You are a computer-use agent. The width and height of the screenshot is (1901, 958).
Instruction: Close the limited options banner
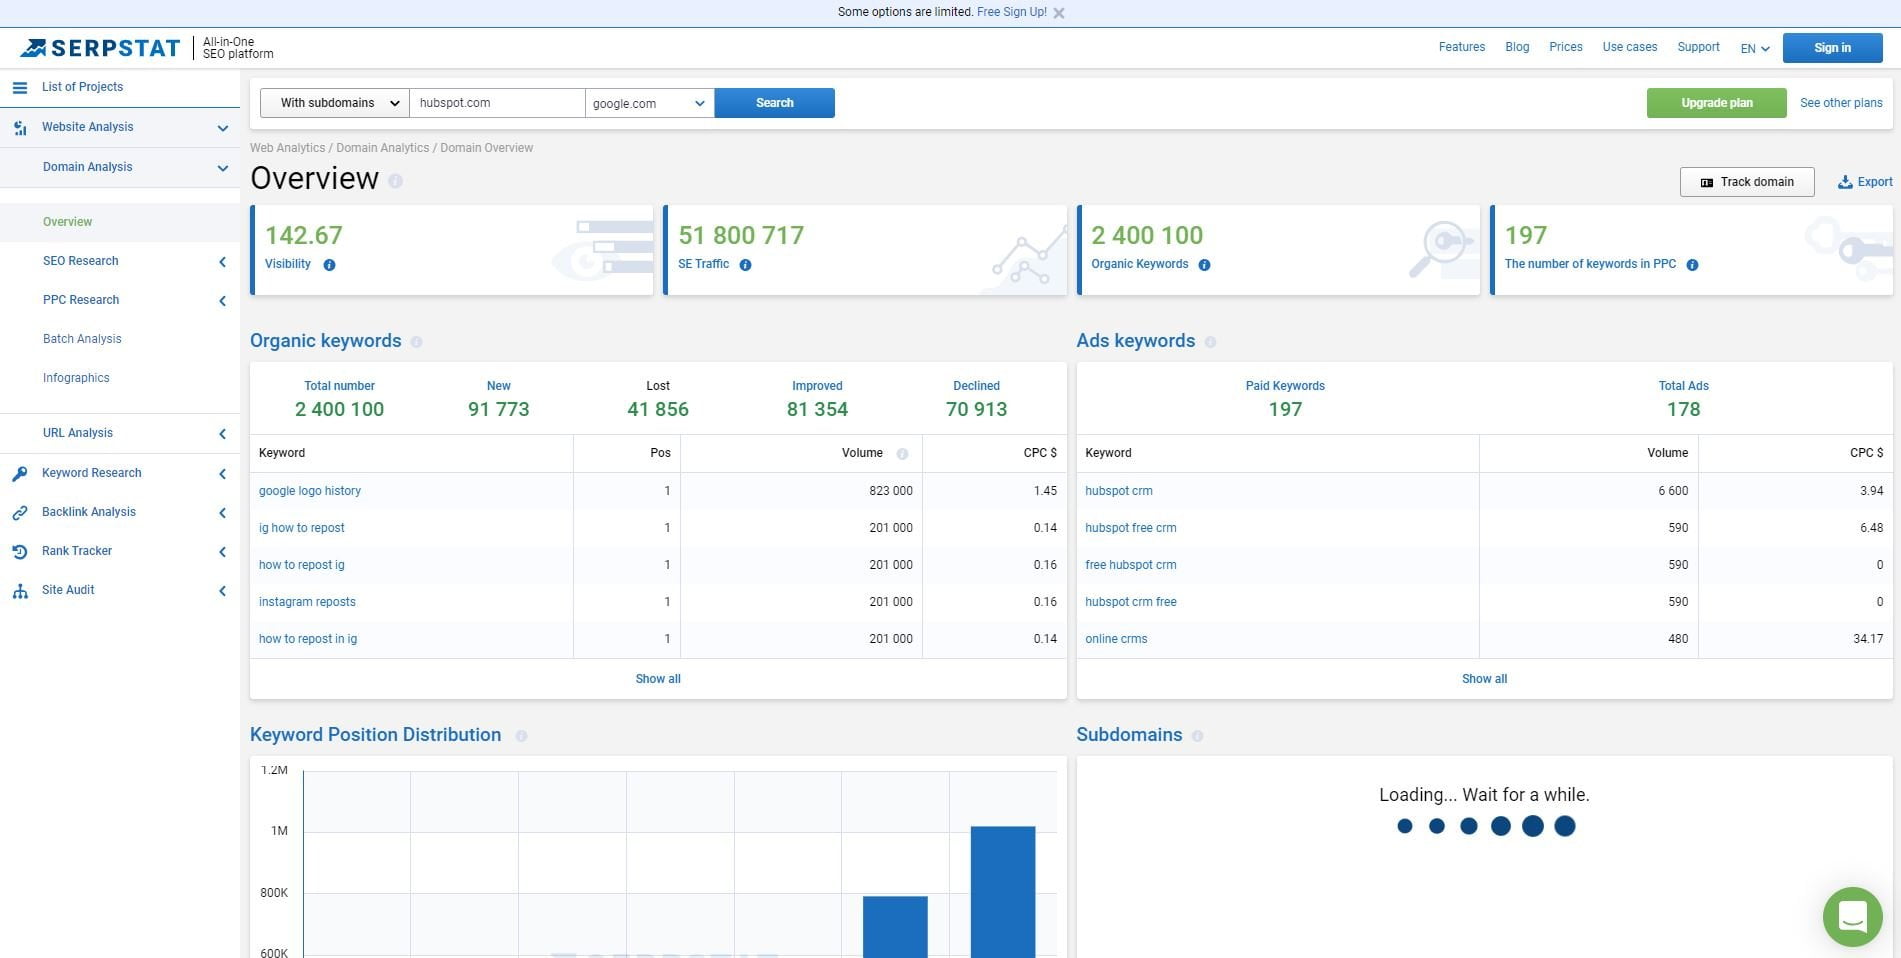1059,13
